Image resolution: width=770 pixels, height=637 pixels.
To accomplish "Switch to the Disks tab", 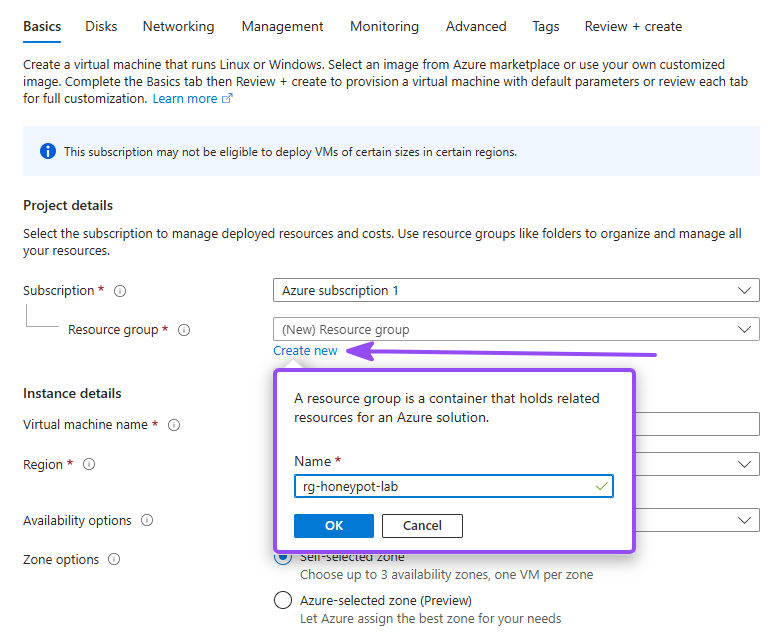I will coord(101,27).
